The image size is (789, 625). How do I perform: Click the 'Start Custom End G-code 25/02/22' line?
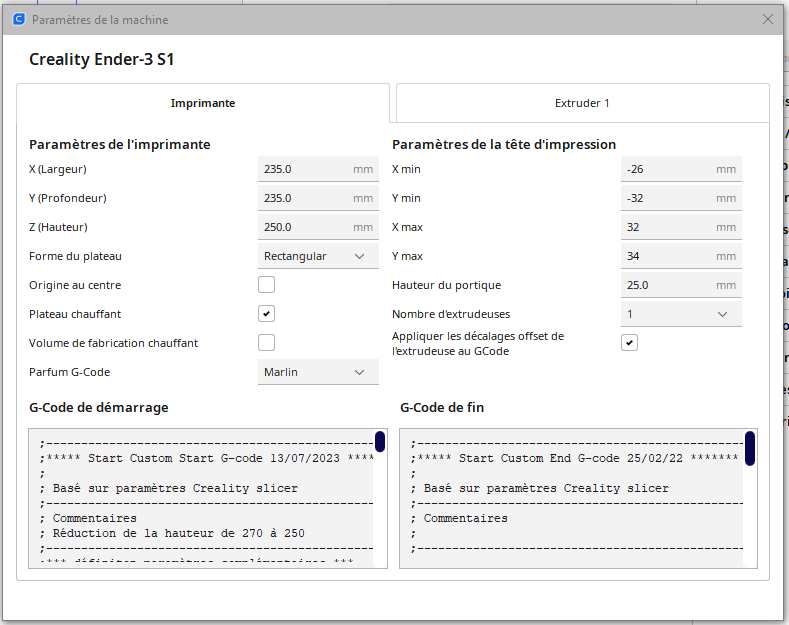574,458
